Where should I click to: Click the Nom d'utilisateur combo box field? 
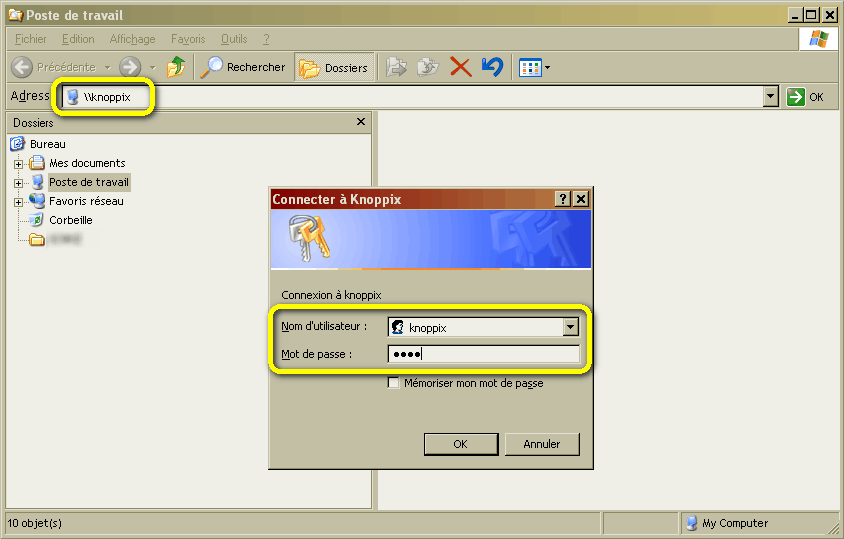click(476, 327)
